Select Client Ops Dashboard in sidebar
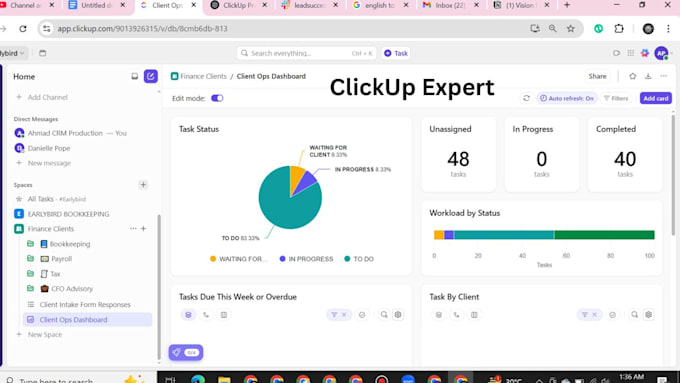Viewport: 680px width, 383px height. coord(87,320)
